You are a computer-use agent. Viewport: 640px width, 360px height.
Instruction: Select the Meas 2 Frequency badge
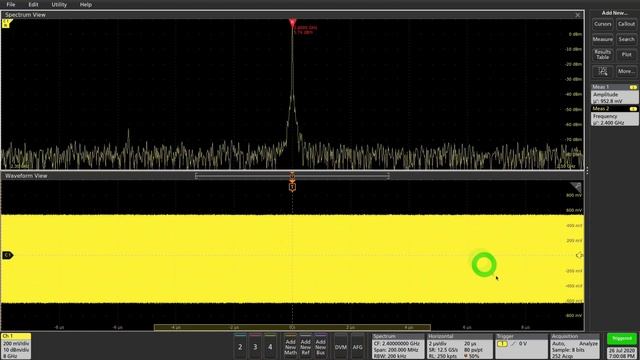(x=615, y=116)
